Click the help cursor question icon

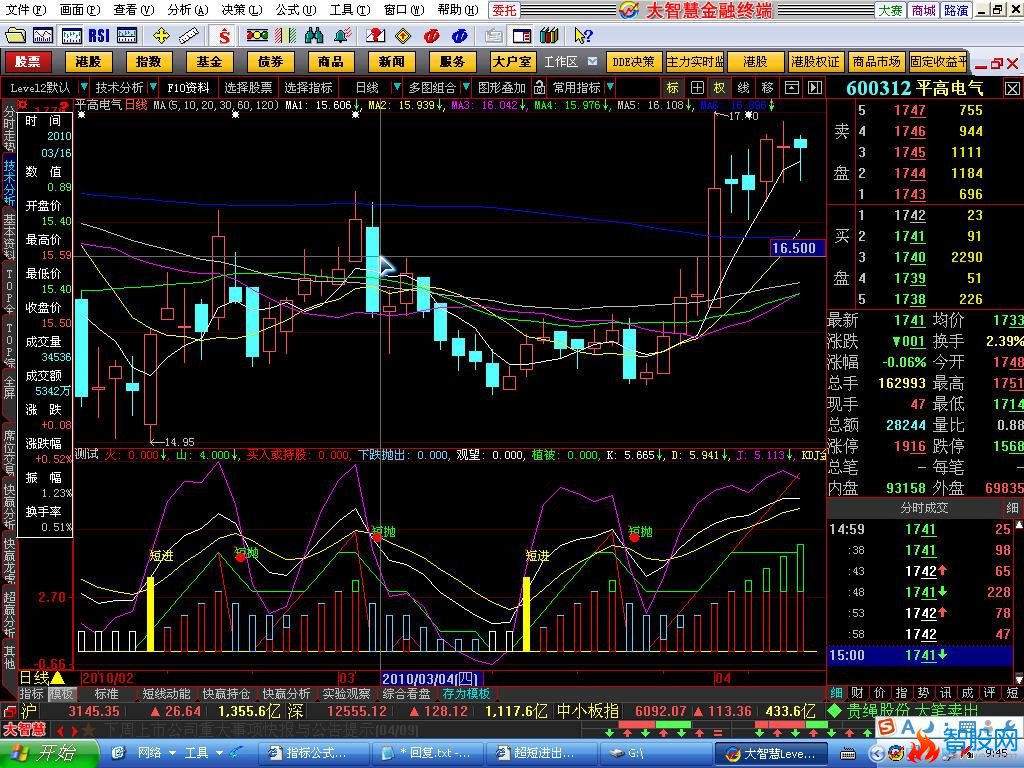[583, 35]
